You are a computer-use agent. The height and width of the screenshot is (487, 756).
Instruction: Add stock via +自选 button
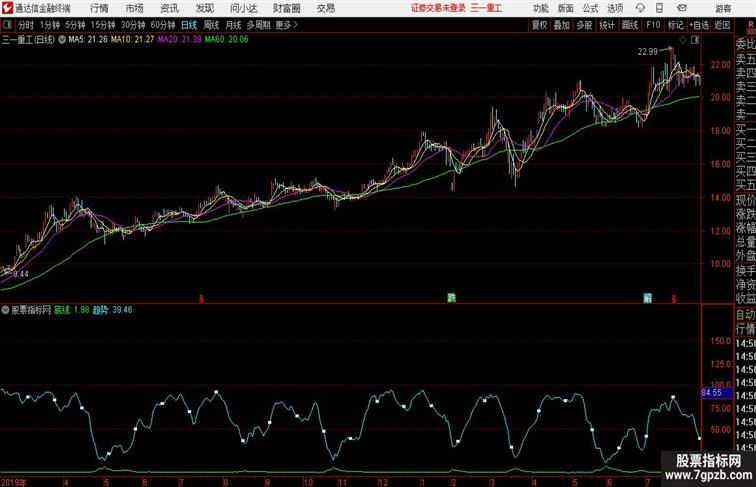(x=699, y=25)
